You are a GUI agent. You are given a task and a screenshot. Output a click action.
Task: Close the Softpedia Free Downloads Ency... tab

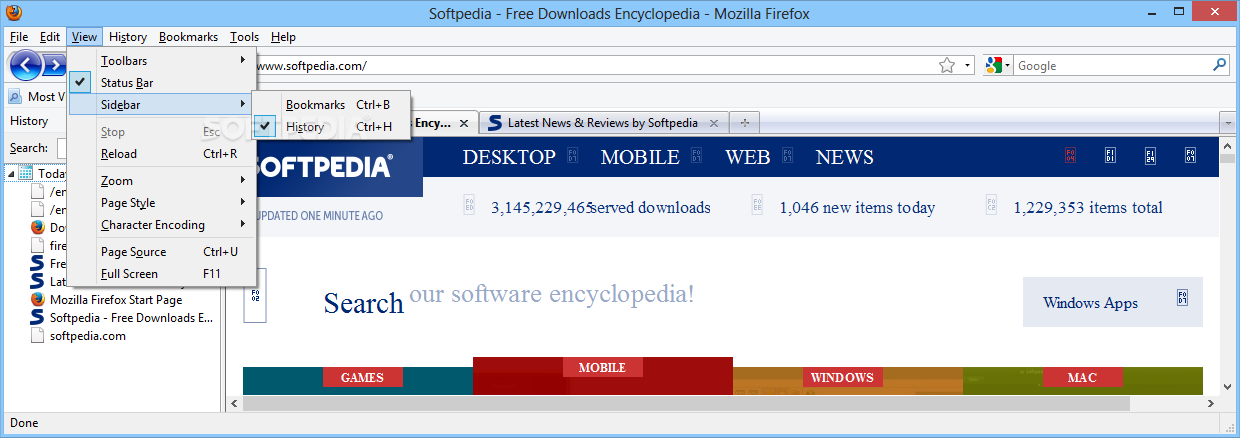pos(463,124)
